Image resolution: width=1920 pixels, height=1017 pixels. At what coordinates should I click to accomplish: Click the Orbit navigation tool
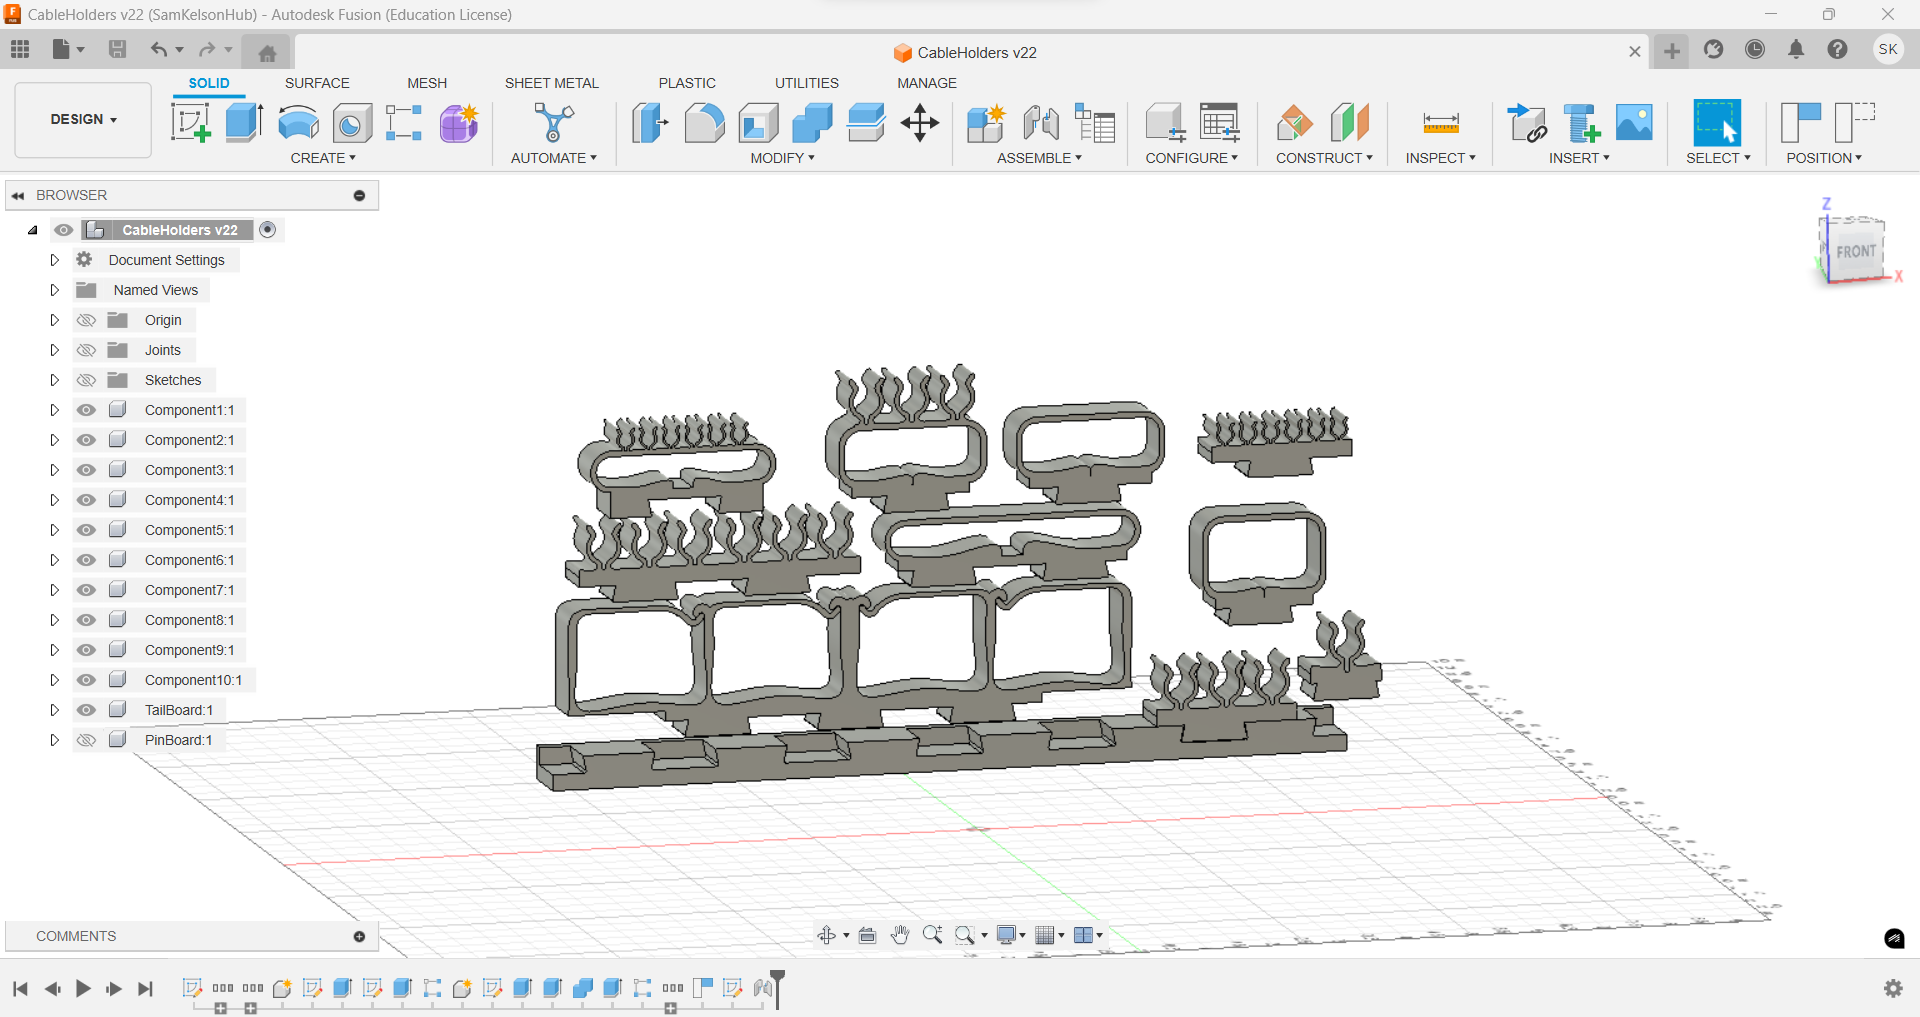827,935
